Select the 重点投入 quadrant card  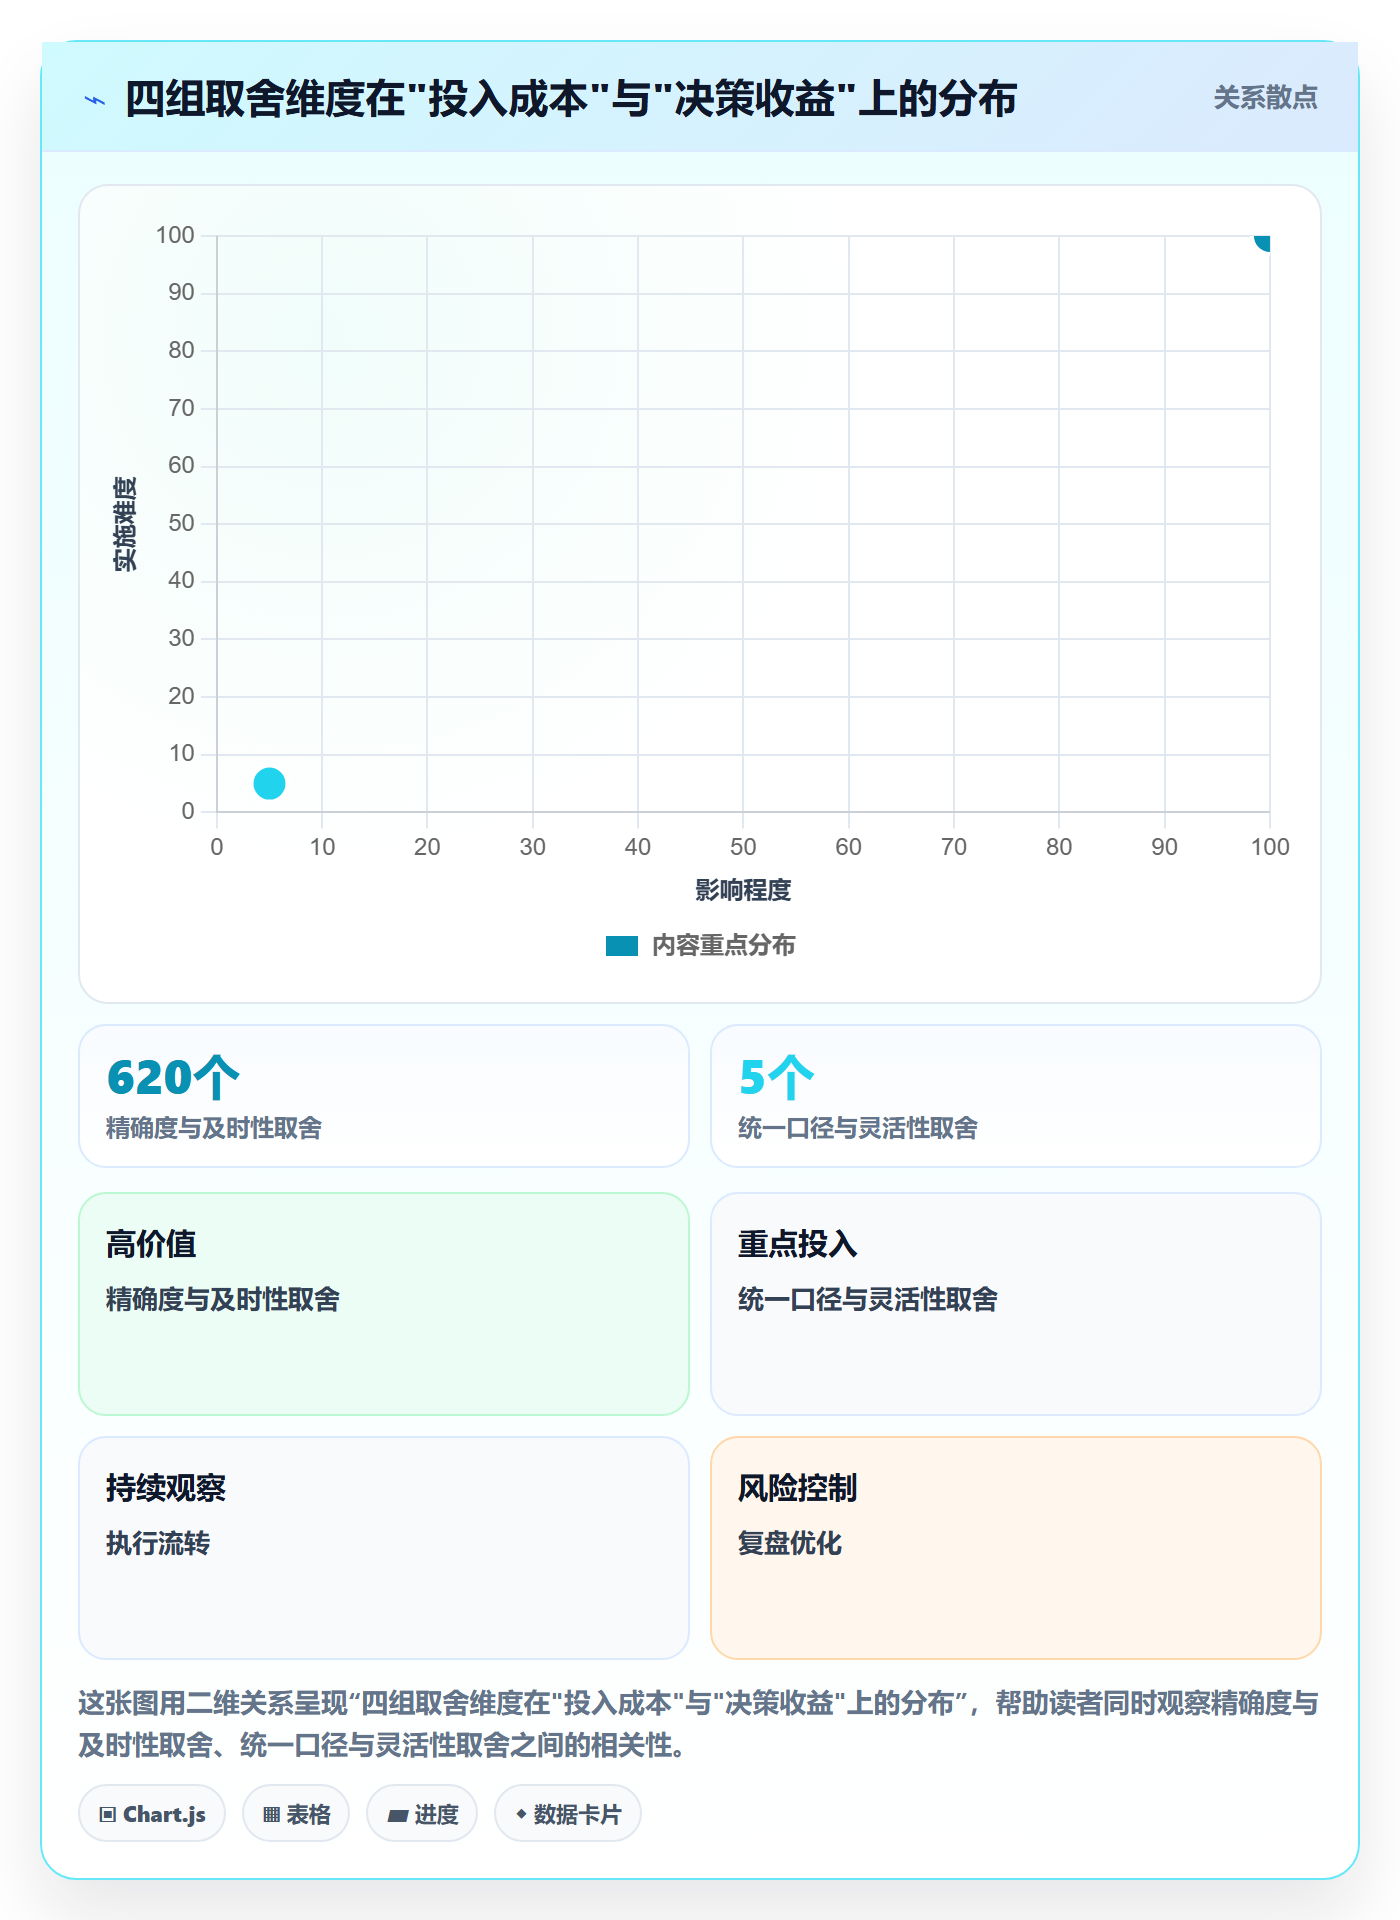point(1016,1304)
